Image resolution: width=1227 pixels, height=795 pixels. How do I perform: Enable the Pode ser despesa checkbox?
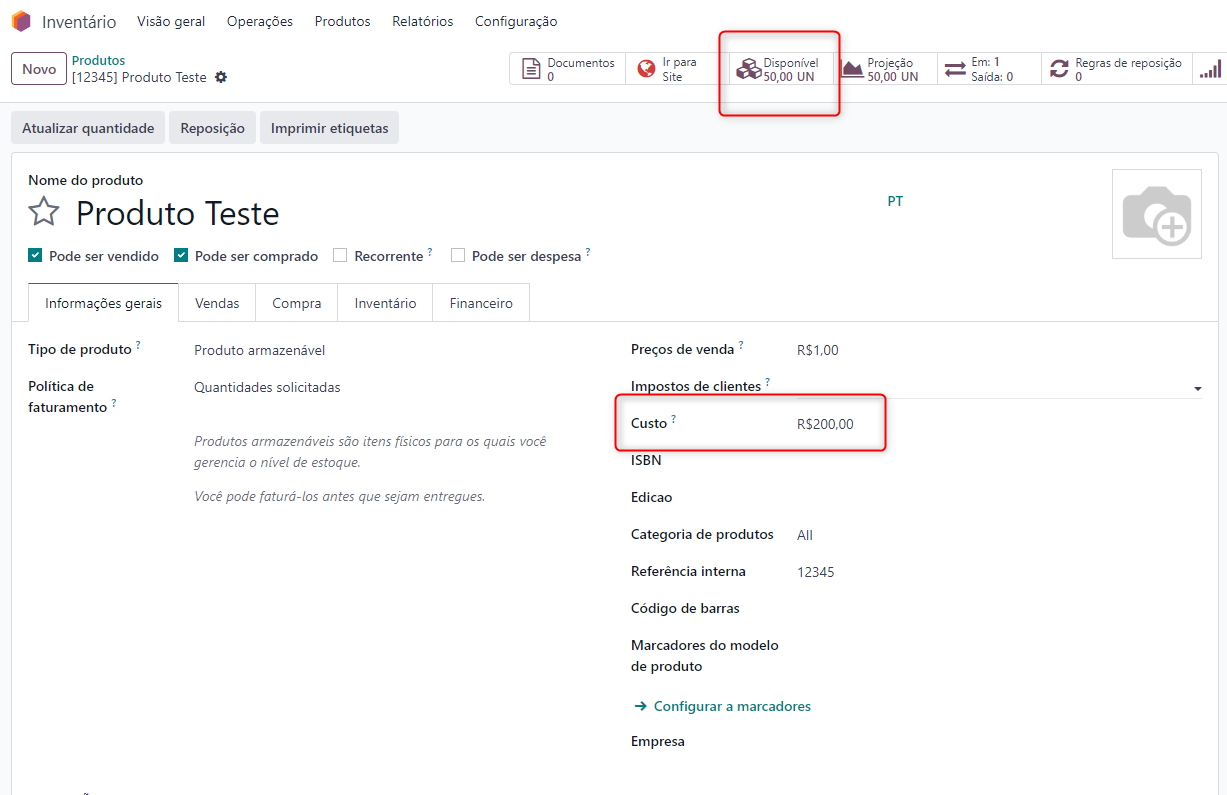coord(458,256)
